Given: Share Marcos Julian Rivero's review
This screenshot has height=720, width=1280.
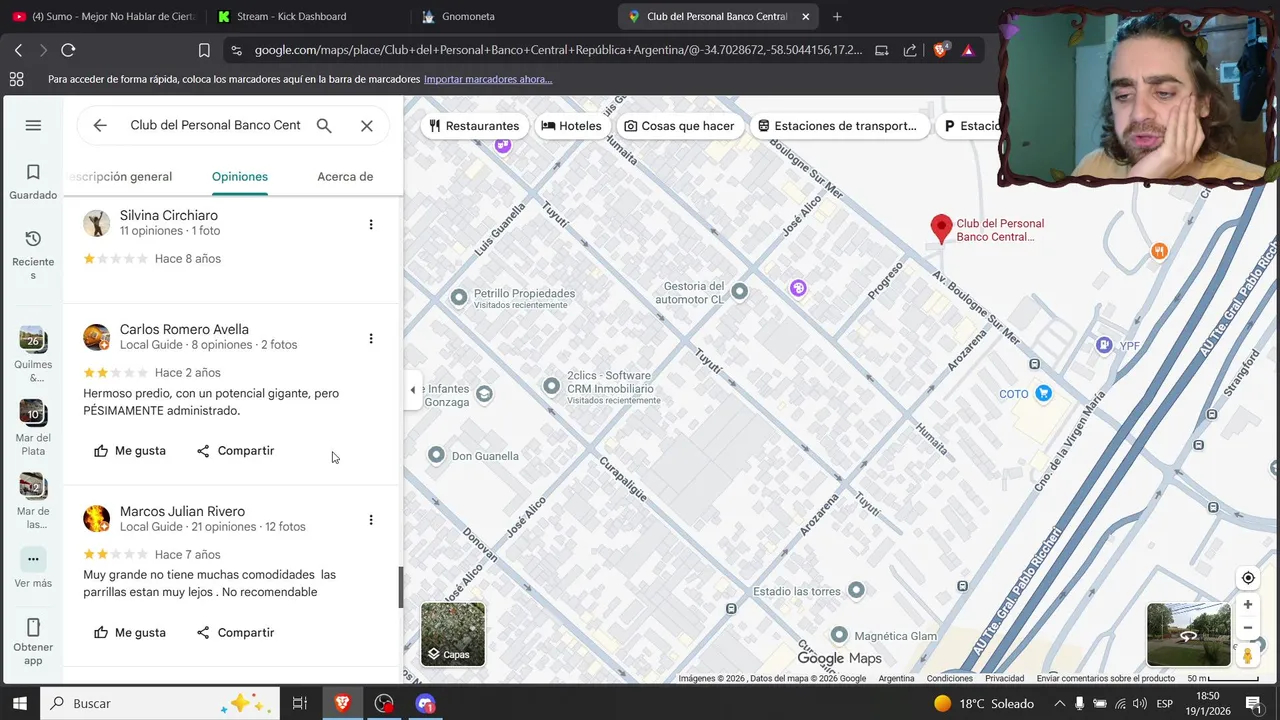Looking at the screenshot, I should pos(235,633).
